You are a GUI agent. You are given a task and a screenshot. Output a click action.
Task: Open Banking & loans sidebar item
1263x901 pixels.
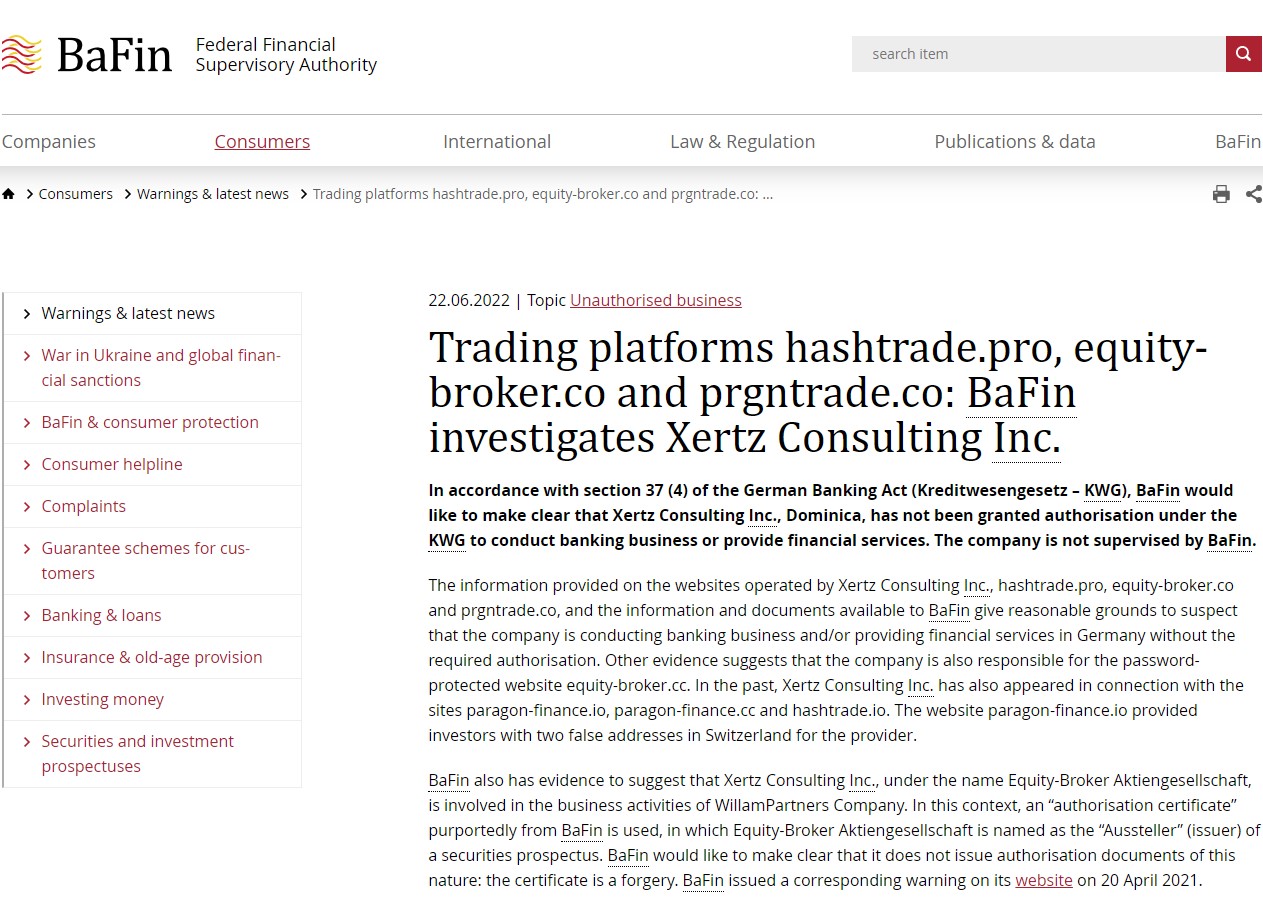(x=101, y=615)
